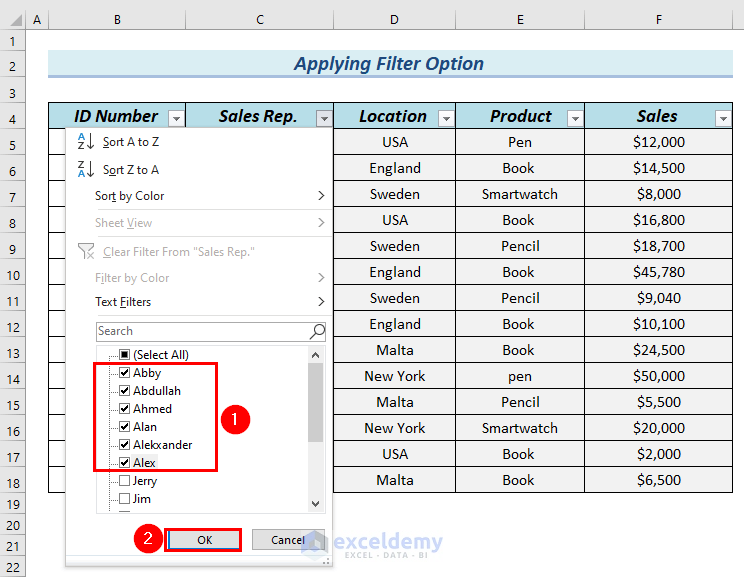Open the Location column filter dropdown
The height and width of the screenshot is (577, 744).
tap(445, 118)
